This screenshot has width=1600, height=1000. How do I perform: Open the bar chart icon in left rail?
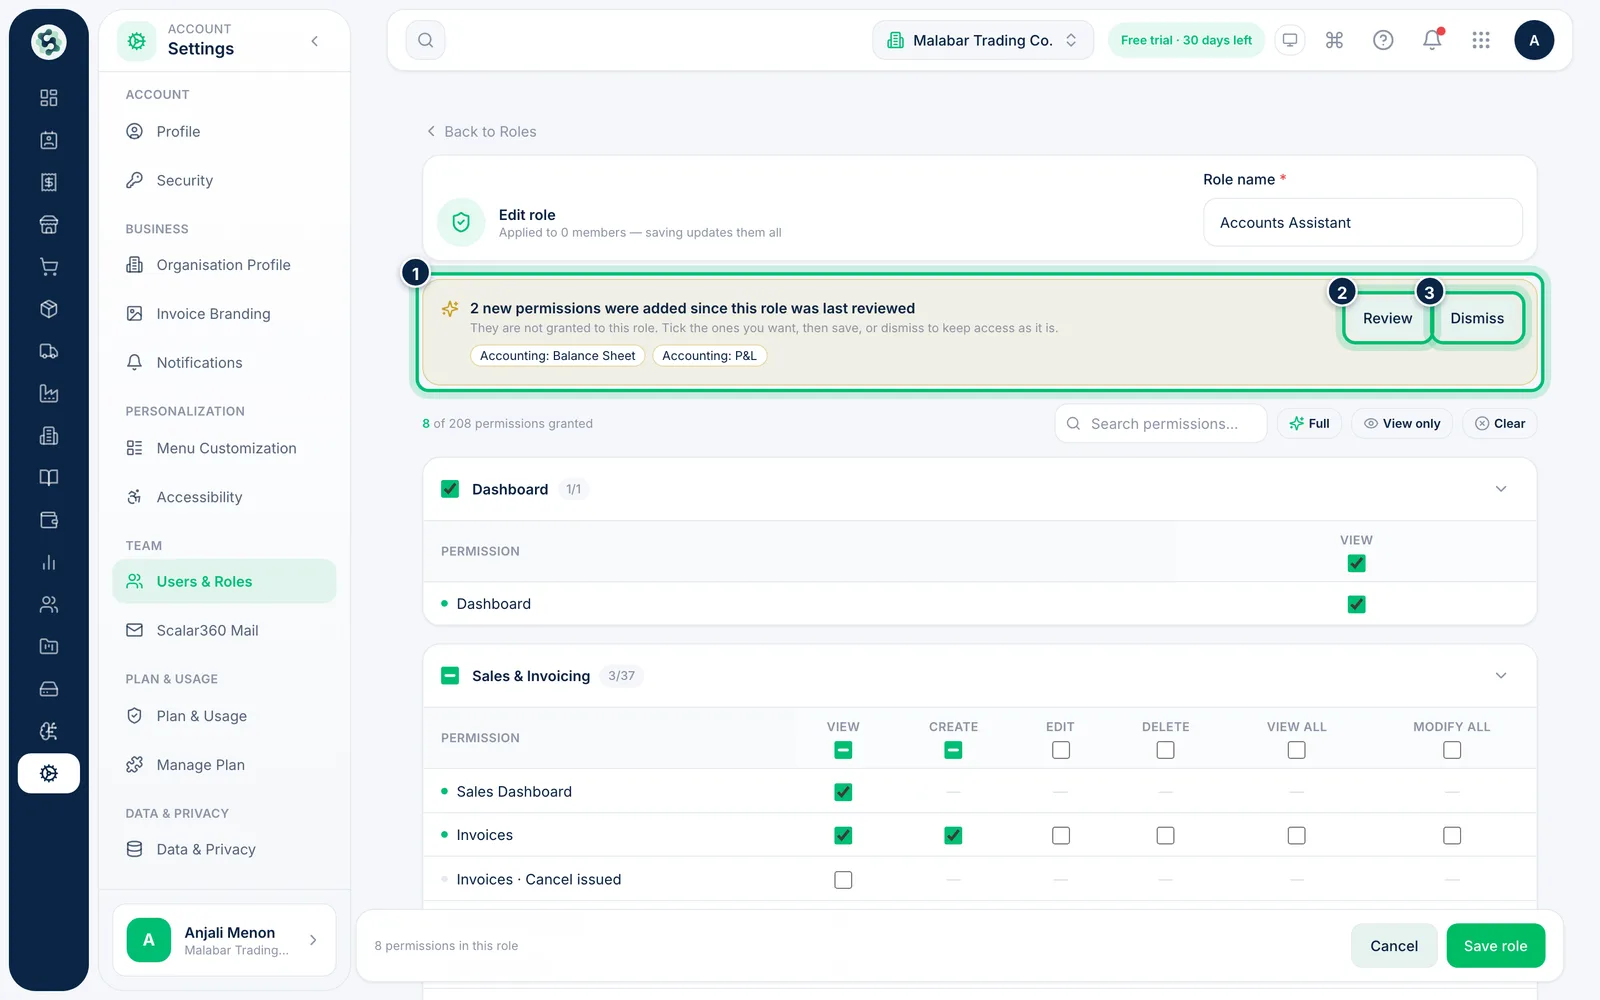point(48,562)
